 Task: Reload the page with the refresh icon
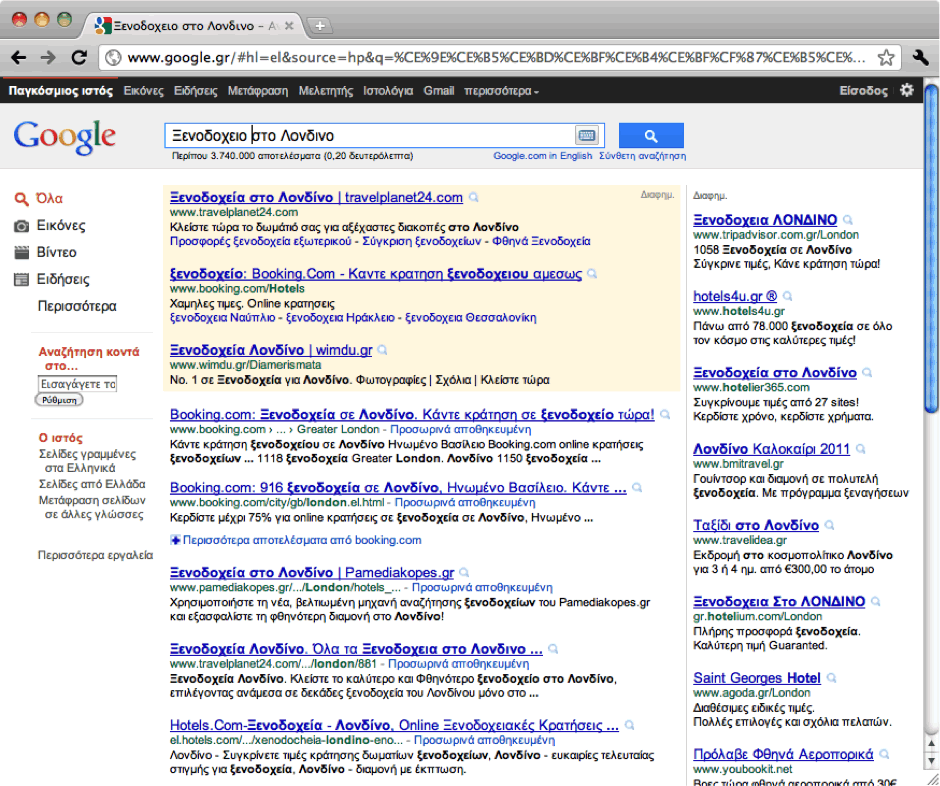point(79,58)
